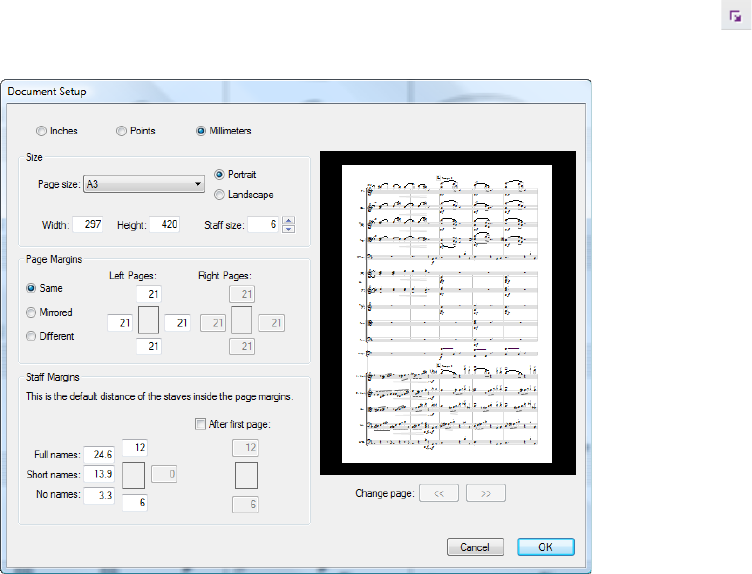Select Mirrored page margins option

(x=31, y=313)
